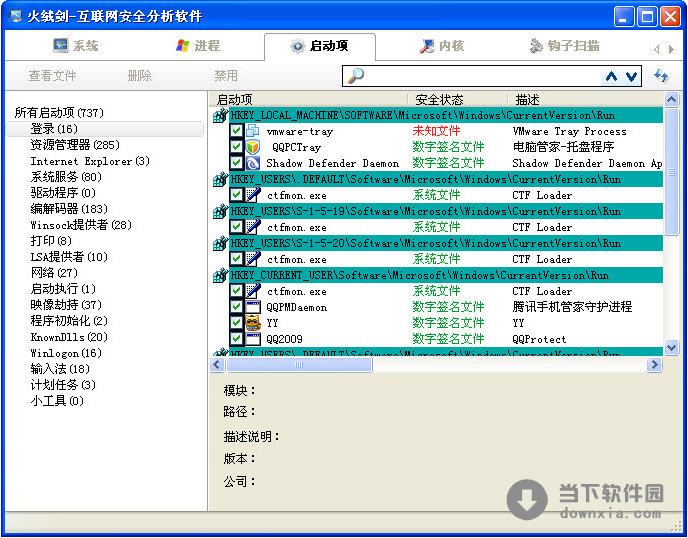Screen dimensions: 688x538
Task: Click the horizontal scroll-right arrow
Action: pos(655,364)
